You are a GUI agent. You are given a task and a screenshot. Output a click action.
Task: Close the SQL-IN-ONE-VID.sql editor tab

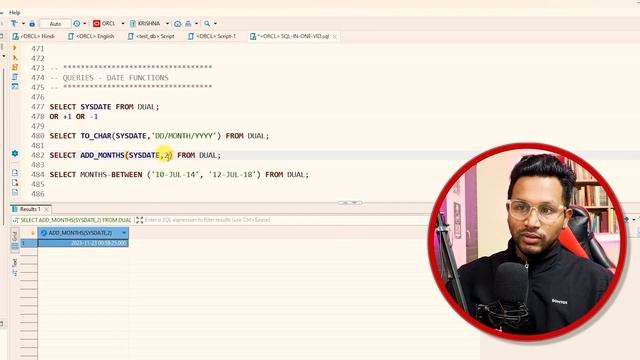tap(335, 36)
